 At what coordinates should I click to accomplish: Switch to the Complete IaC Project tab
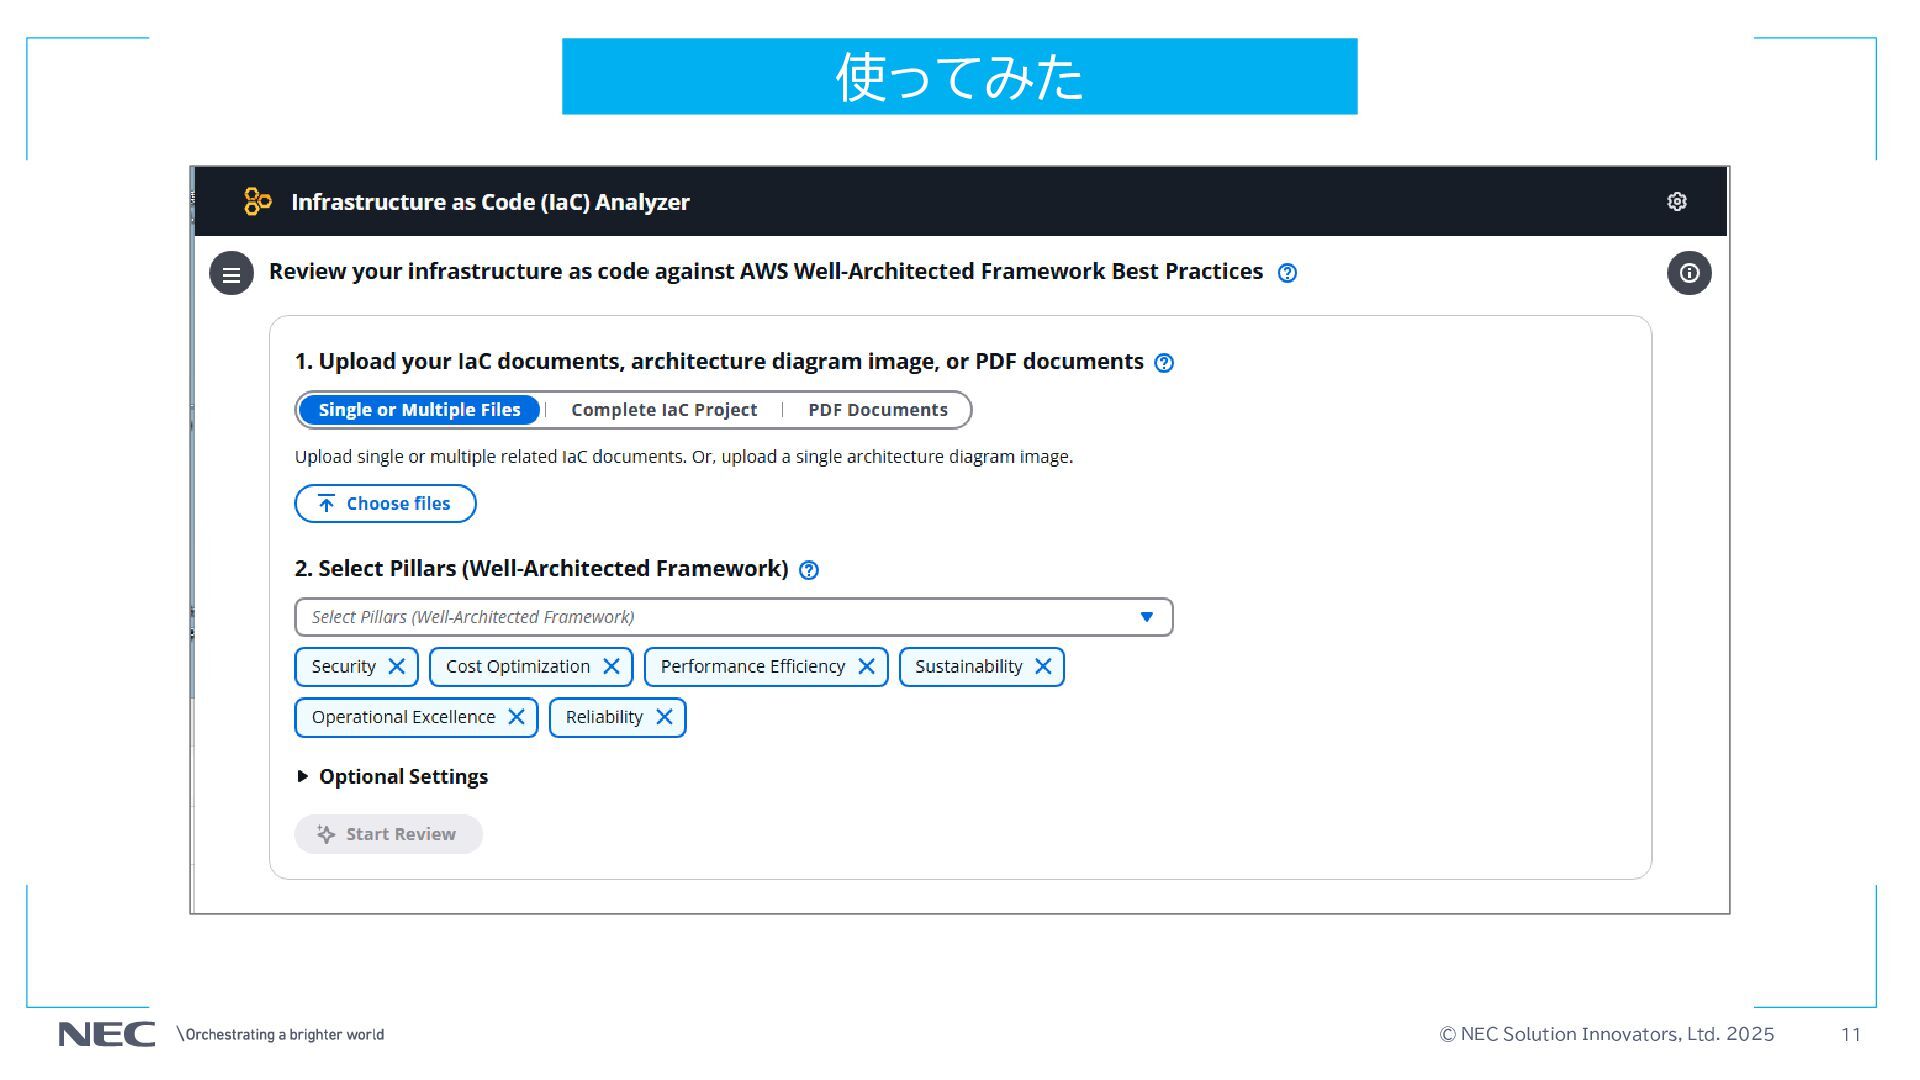[x=664, y=410]
